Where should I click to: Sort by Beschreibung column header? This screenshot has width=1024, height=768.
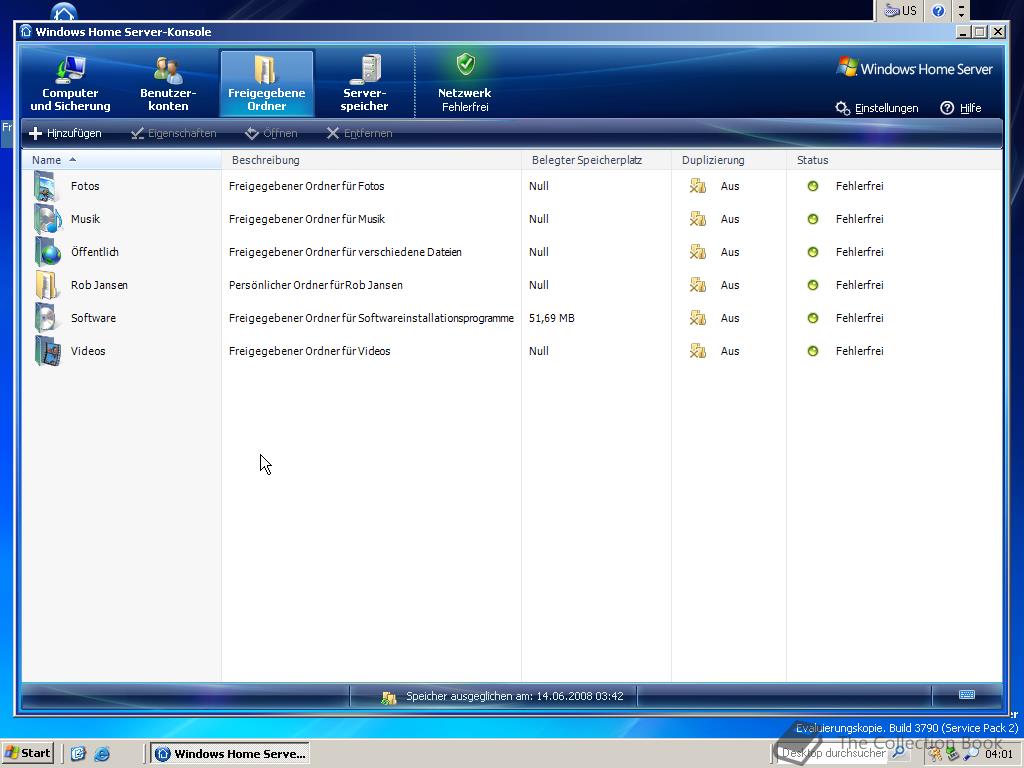click(372, 160)
